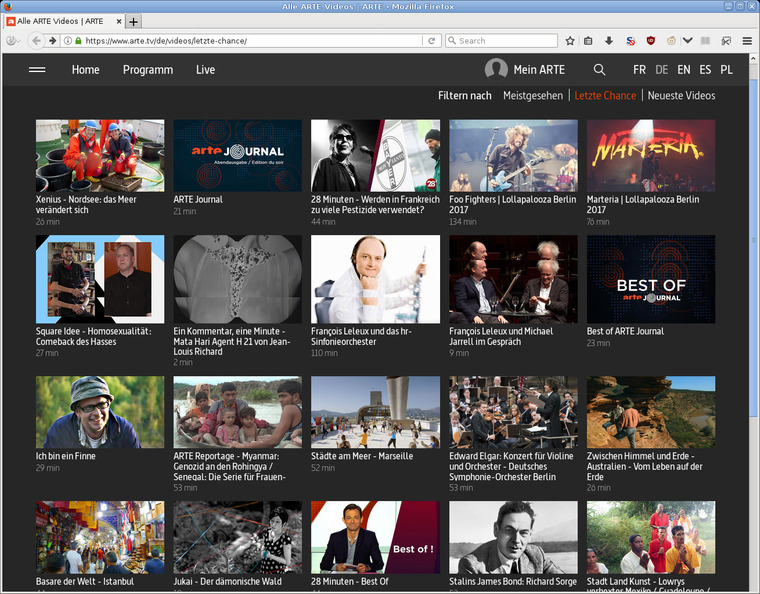Open 28 Minuten Best Of thumbnail
760x594 pixels.
coord(376,537)
